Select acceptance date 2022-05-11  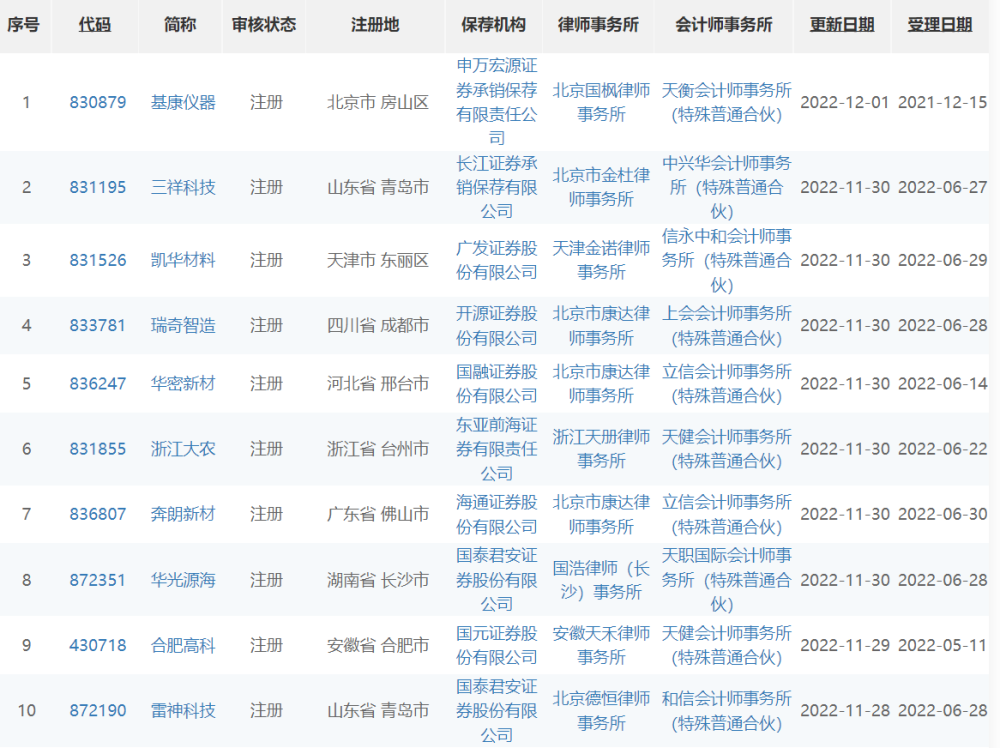(943, 645)
